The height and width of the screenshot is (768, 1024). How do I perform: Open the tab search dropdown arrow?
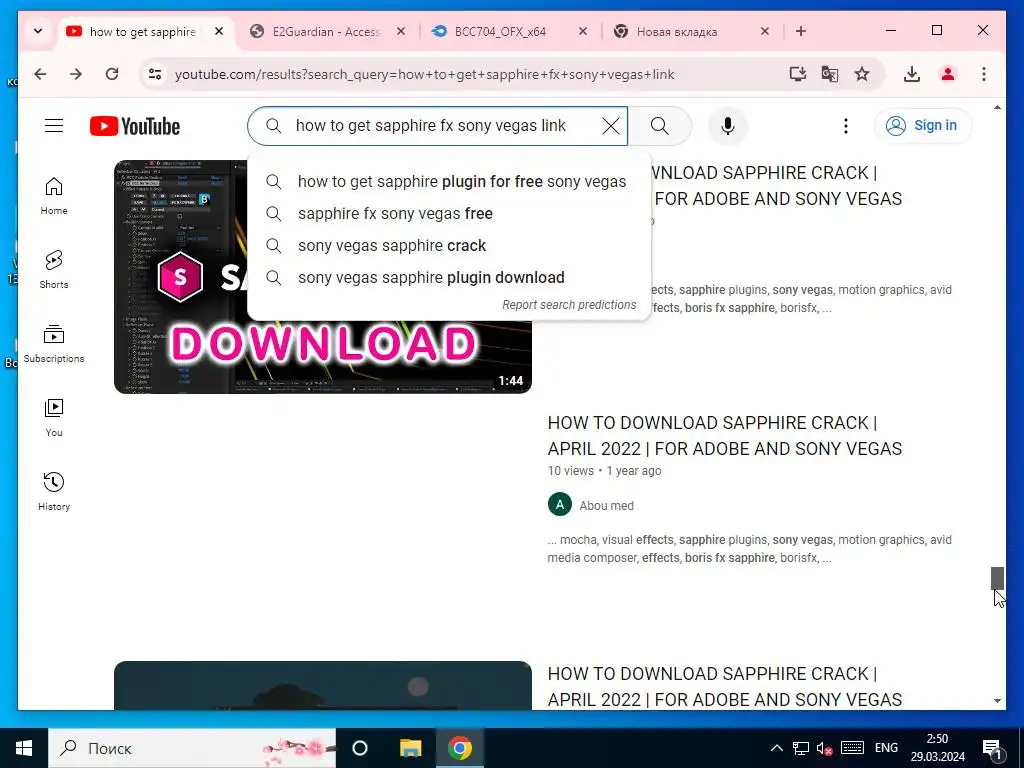[x=38, y=31]
